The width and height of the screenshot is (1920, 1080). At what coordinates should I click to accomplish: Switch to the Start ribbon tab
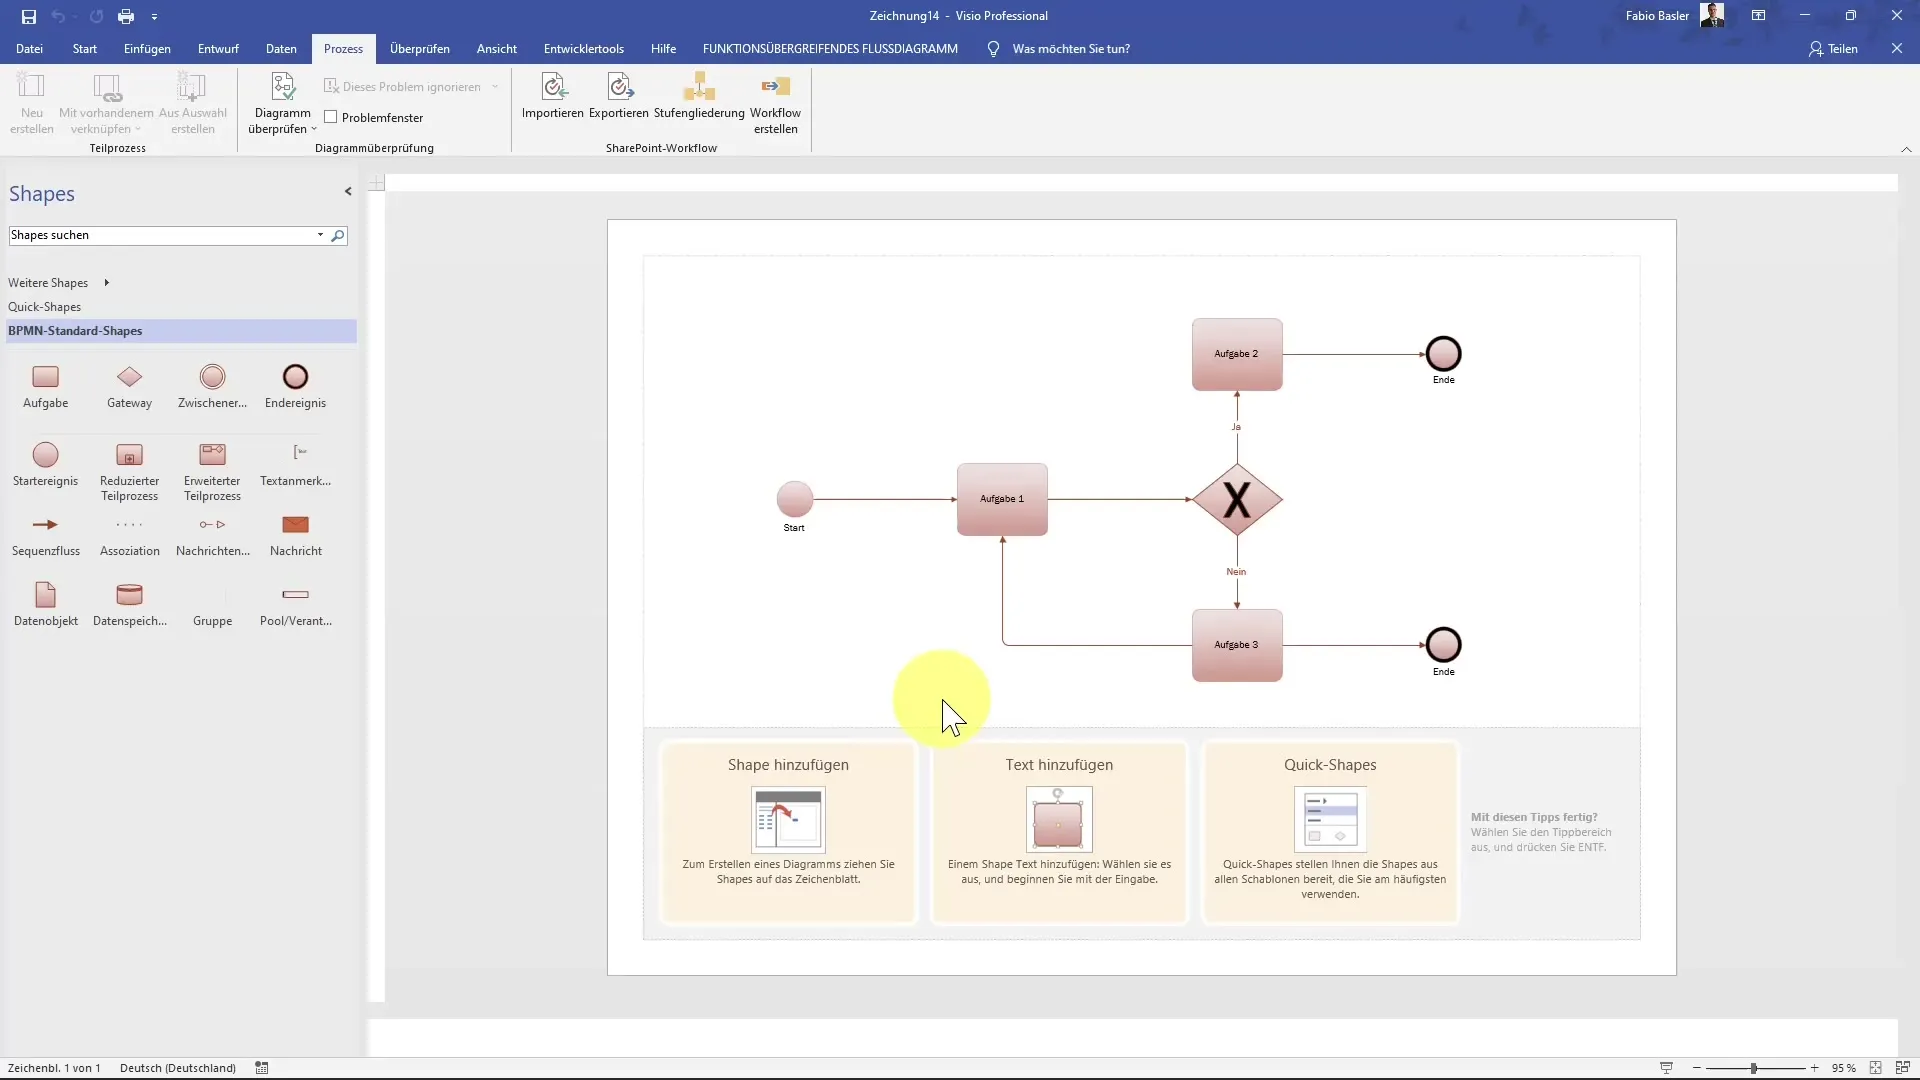[x=85, y=48]
